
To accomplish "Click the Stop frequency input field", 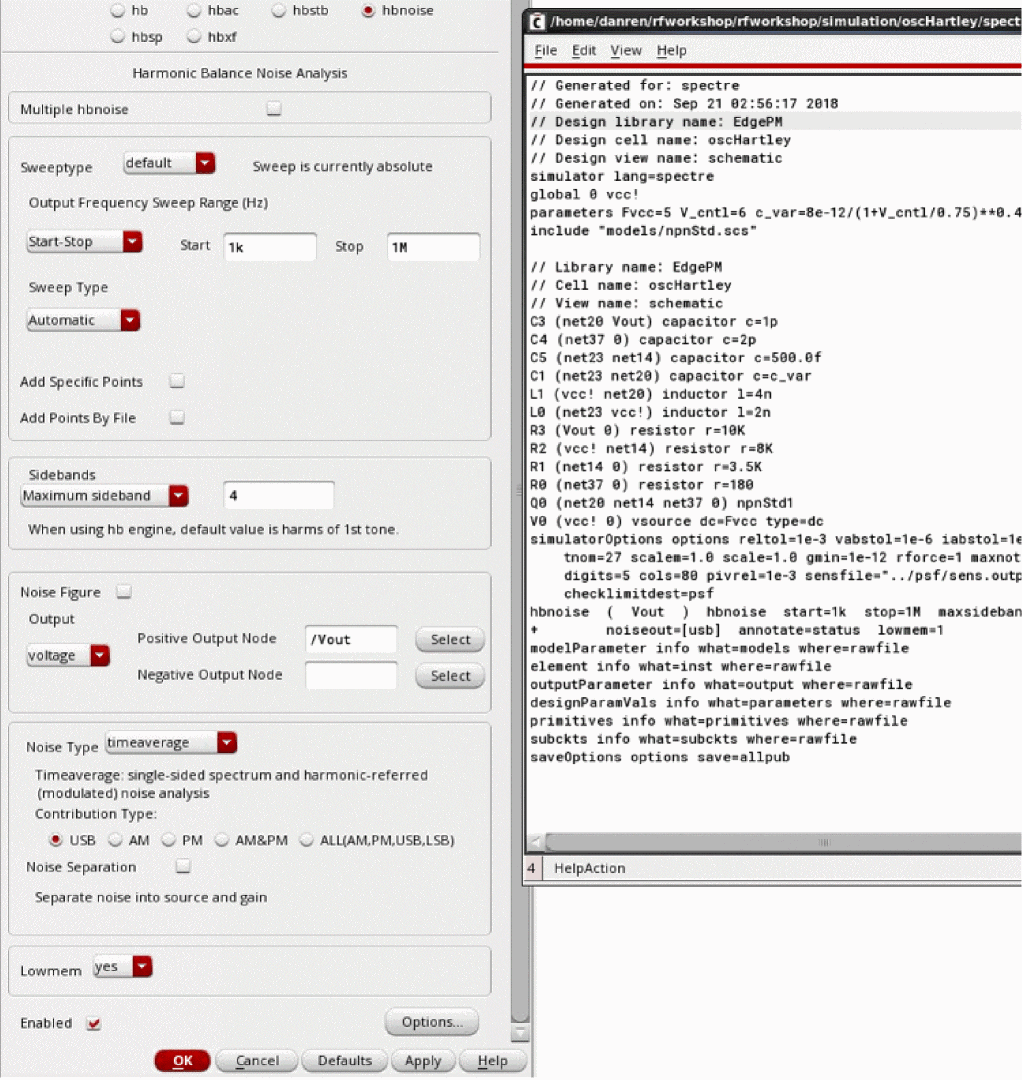I will coord(433,246).
